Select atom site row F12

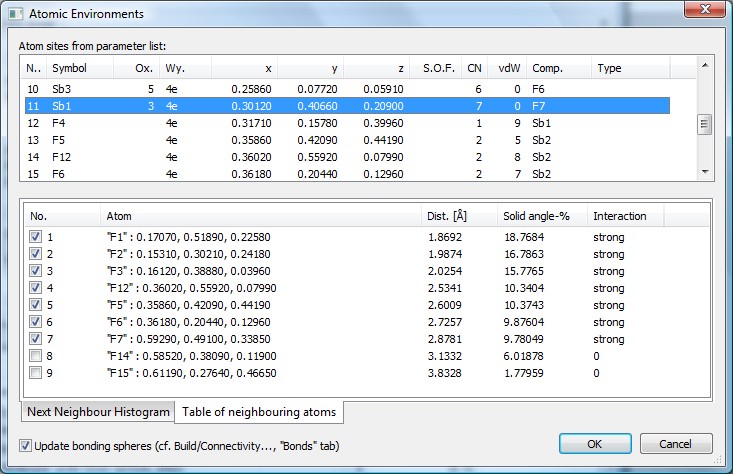click(347, 157)
